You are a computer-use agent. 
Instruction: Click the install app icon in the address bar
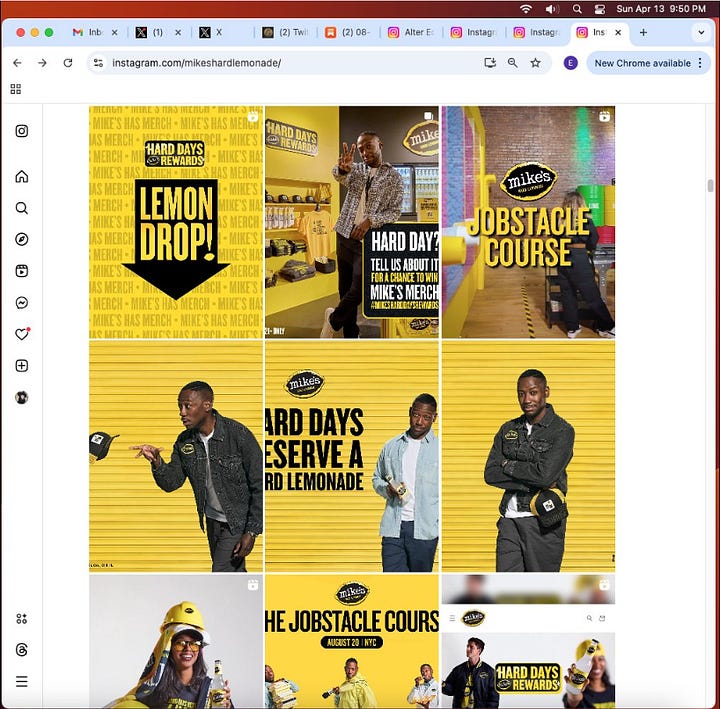coord(490,63)
